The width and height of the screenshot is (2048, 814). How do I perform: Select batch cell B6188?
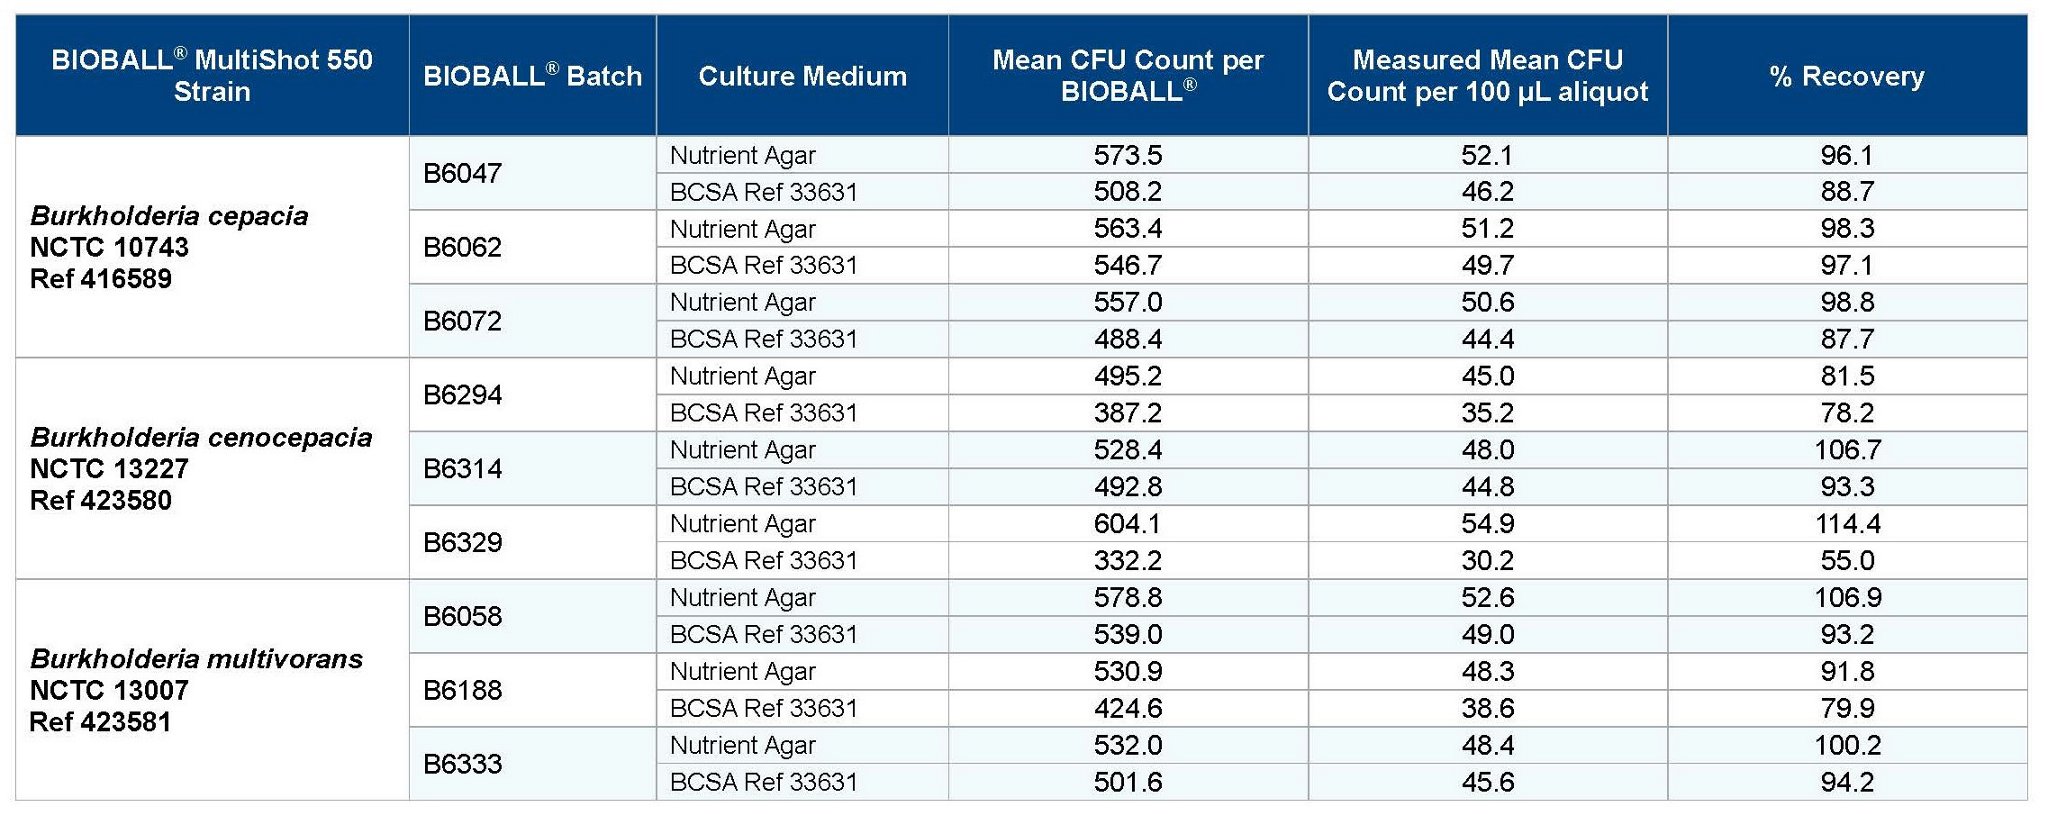point(462,690)
